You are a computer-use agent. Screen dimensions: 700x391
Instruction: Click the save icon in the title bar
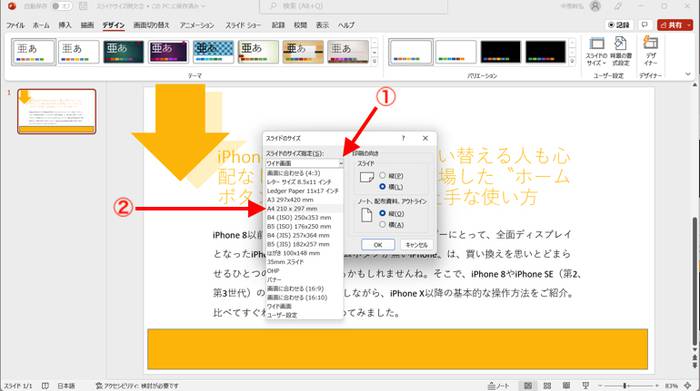click(83, 6)
